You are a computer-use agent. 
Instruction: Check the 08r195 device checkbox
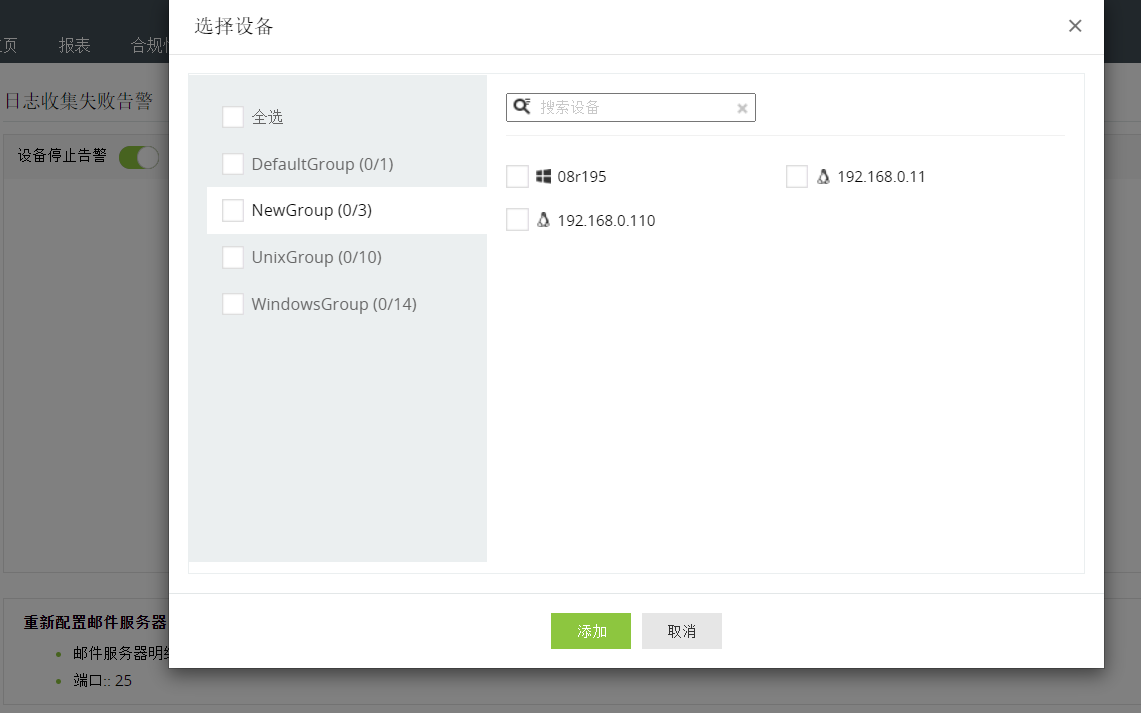(517, 176)
